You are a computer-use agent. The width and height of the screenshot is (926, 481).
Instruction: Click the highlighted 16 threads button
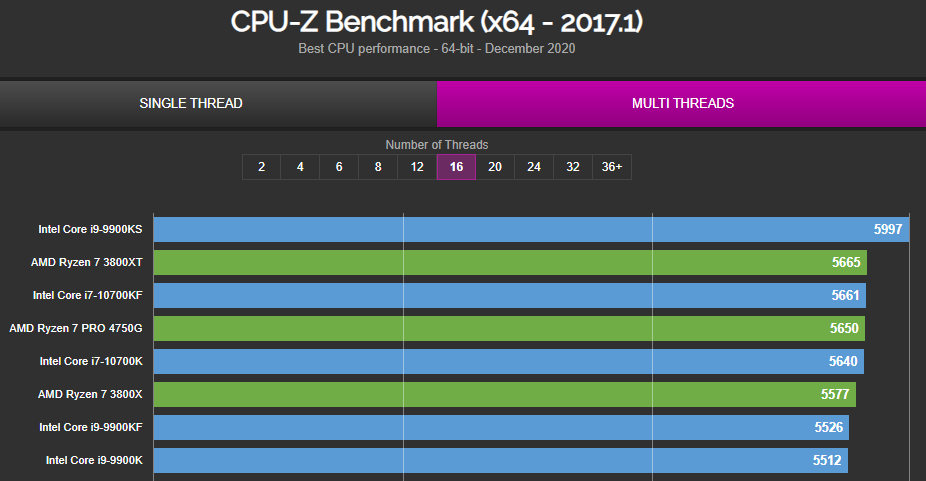(x=456, y=167)
